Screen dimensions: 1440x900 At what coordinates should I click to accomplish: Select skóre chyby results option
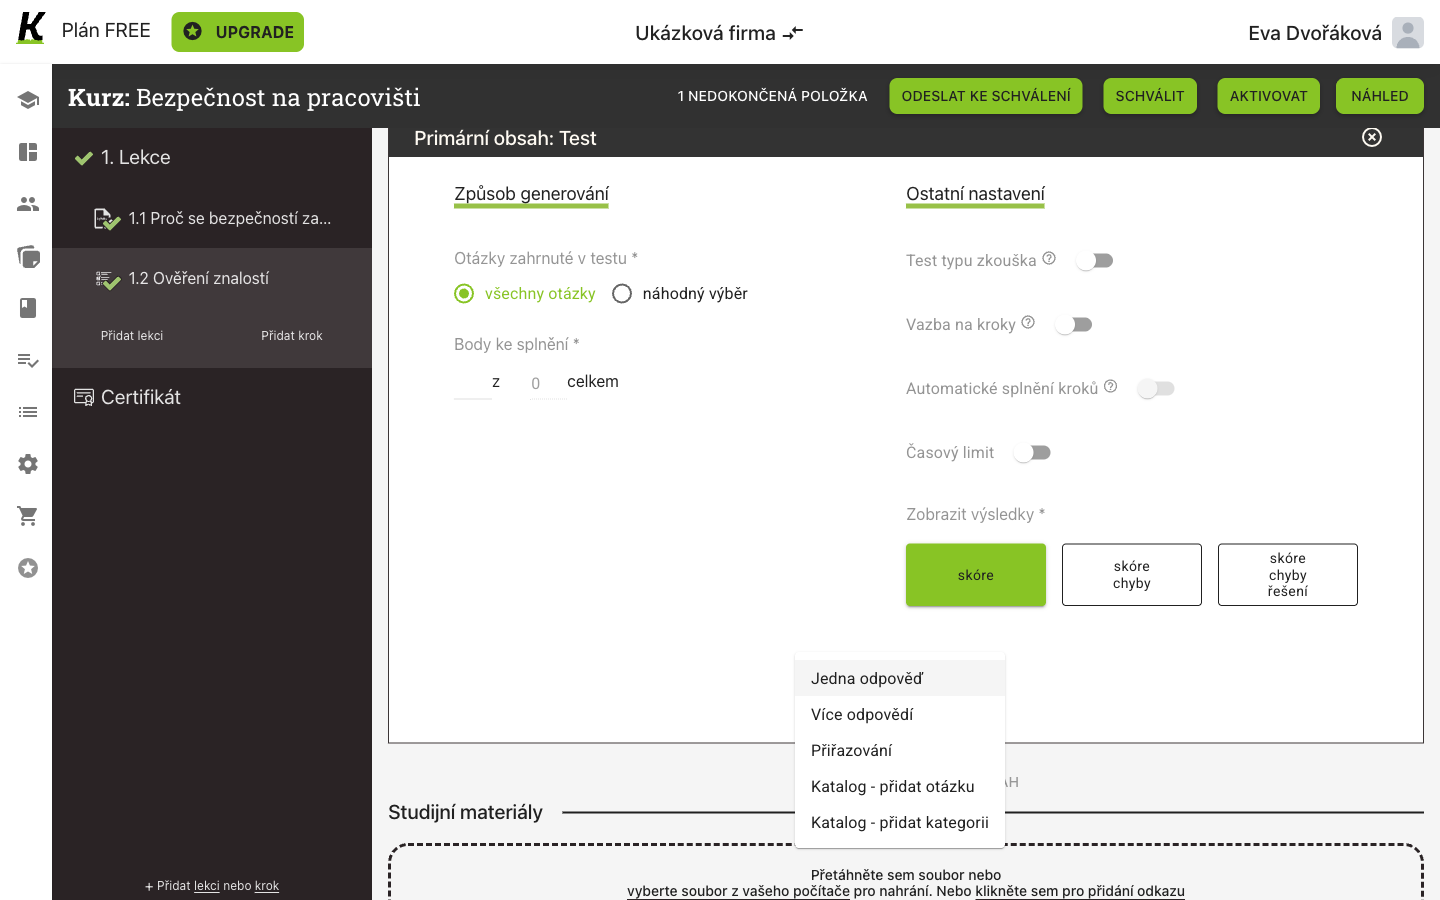(x=1132, y=575)
